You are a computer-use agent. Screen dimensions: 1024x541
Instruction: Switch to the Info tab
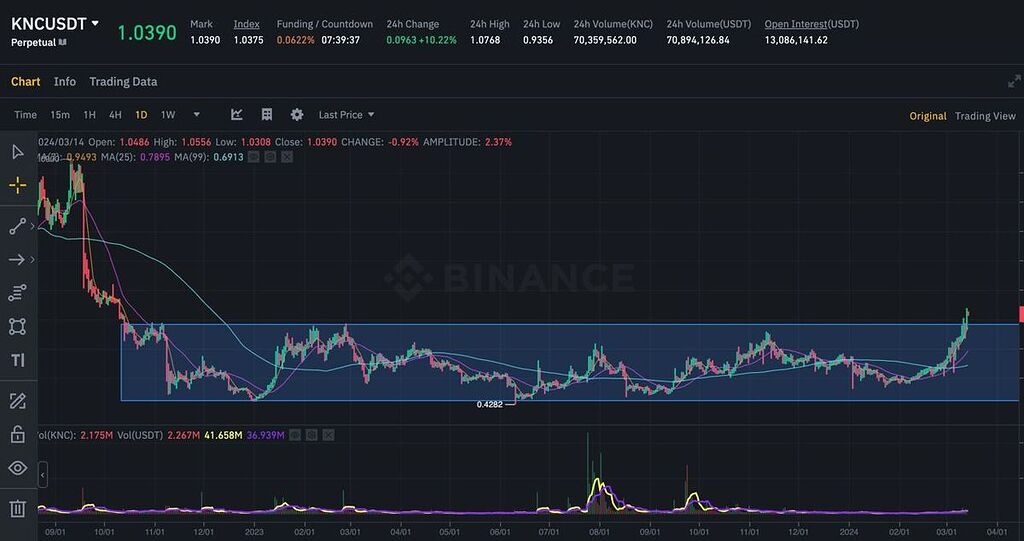pos(65,82)
